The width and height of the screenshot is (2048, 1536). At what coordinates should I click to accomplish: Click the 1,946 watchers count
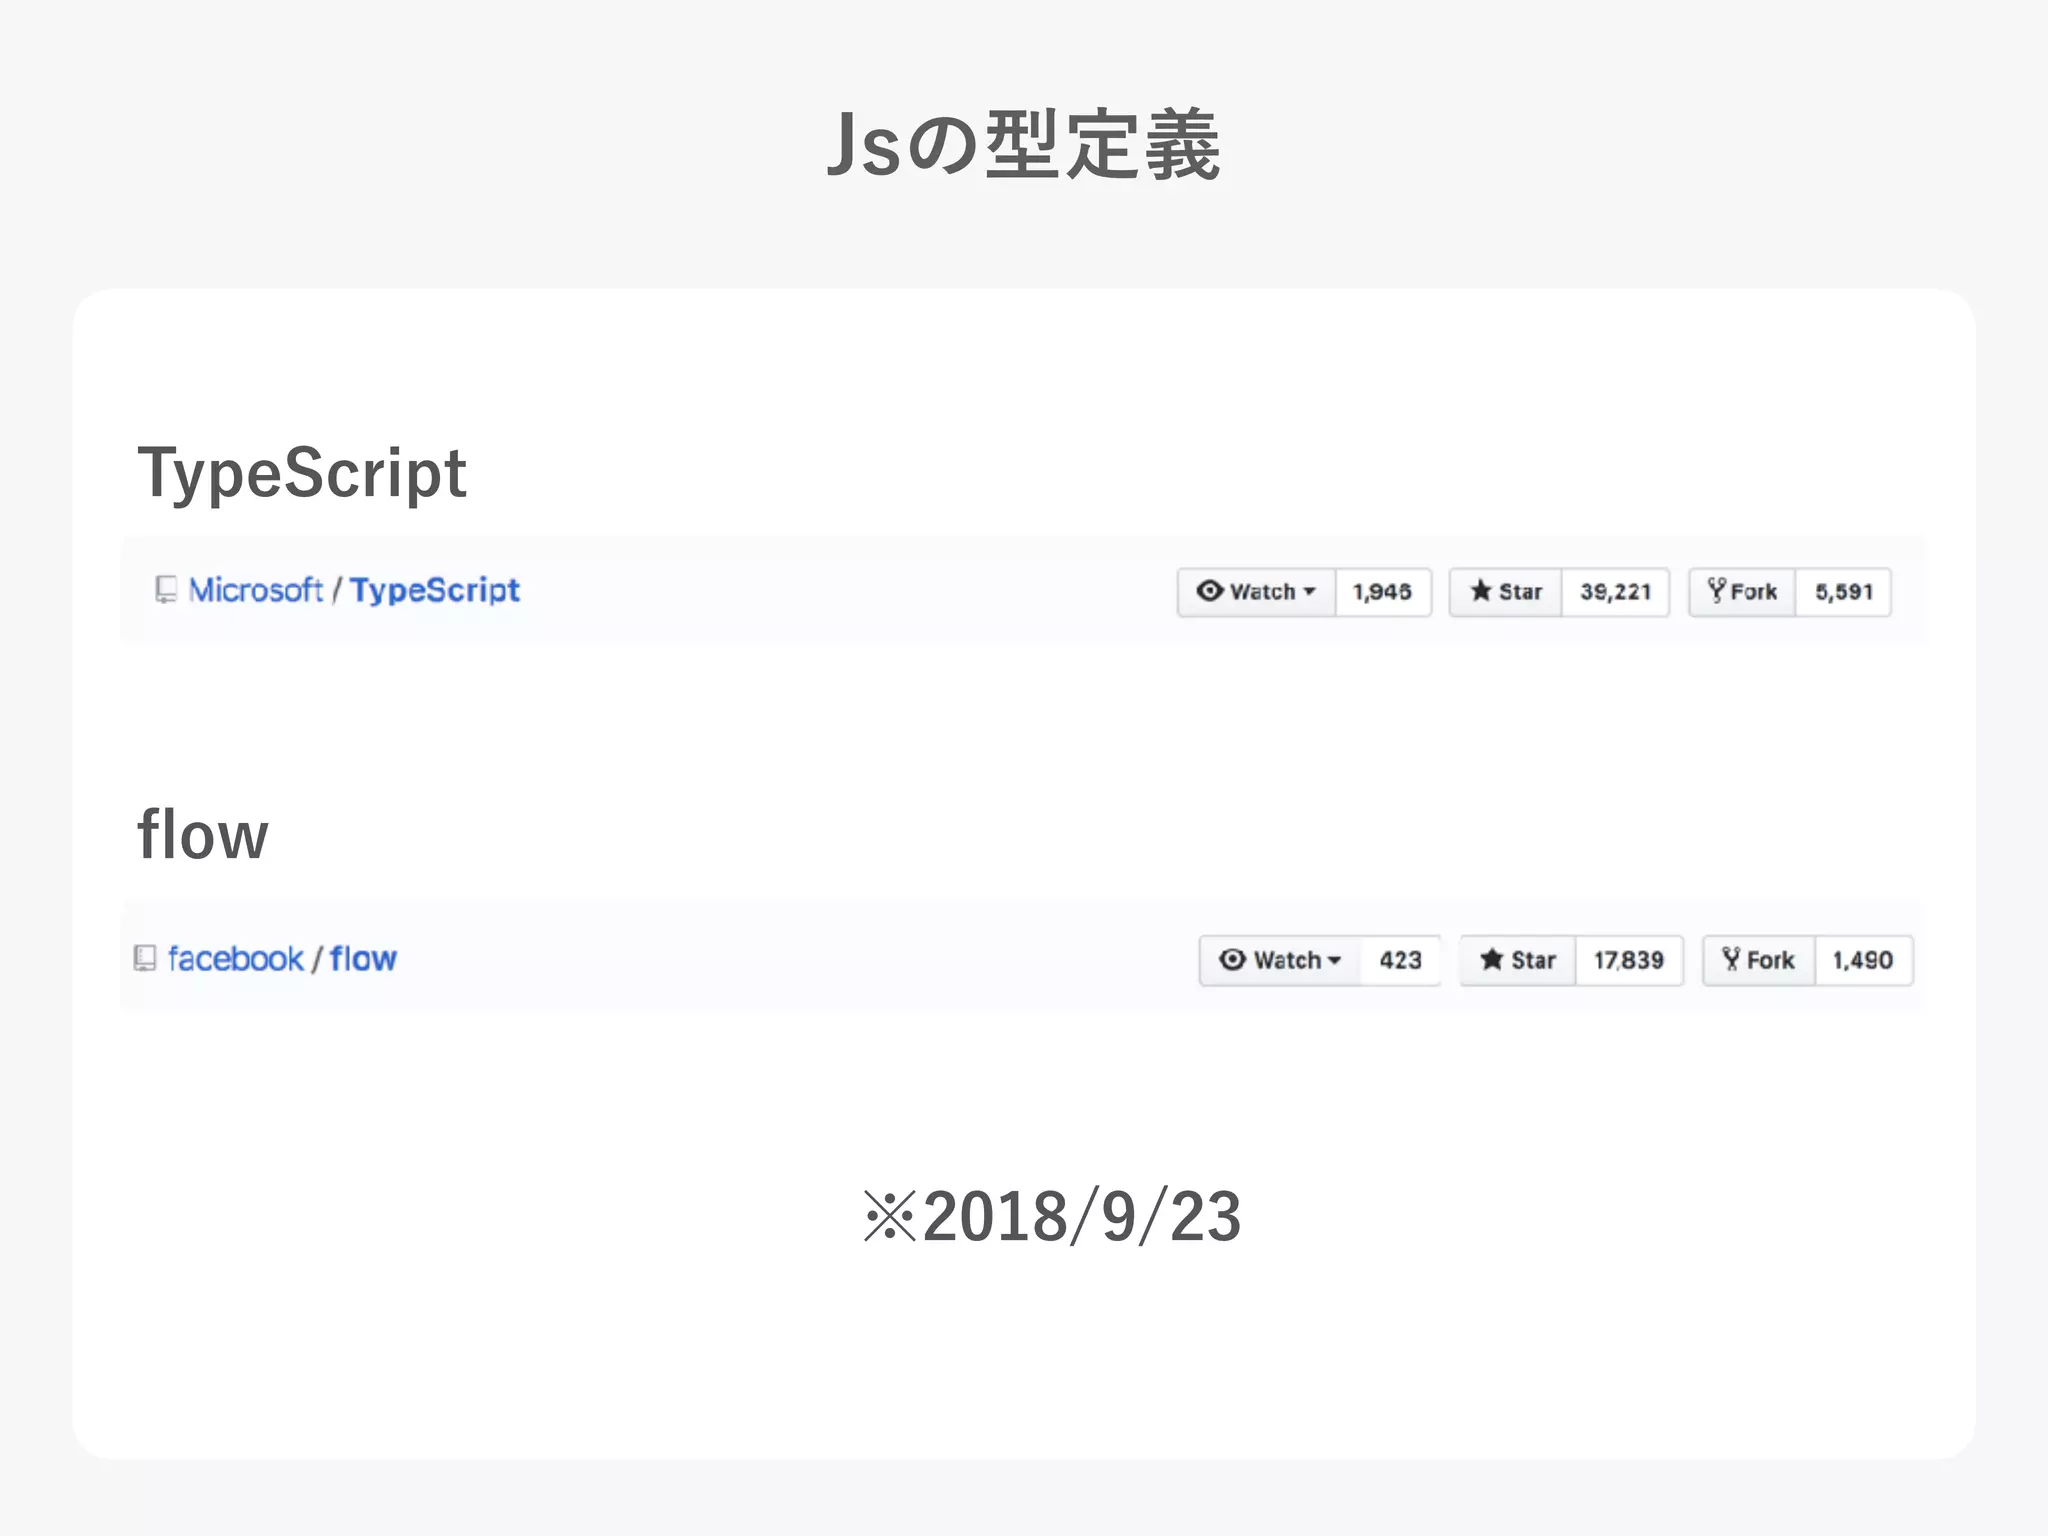tap(1382, 592)
